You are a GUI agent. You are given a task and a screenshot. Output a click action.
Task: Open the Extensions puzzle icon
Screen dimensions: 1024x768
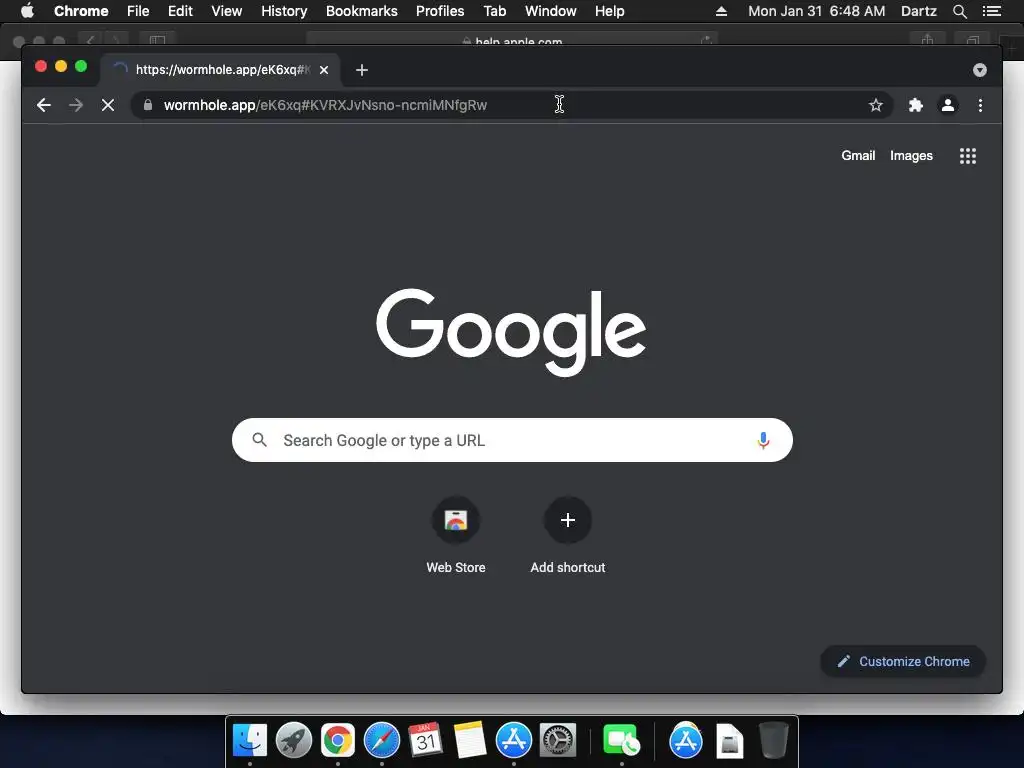pyautogui.click(x=916, y=105)
